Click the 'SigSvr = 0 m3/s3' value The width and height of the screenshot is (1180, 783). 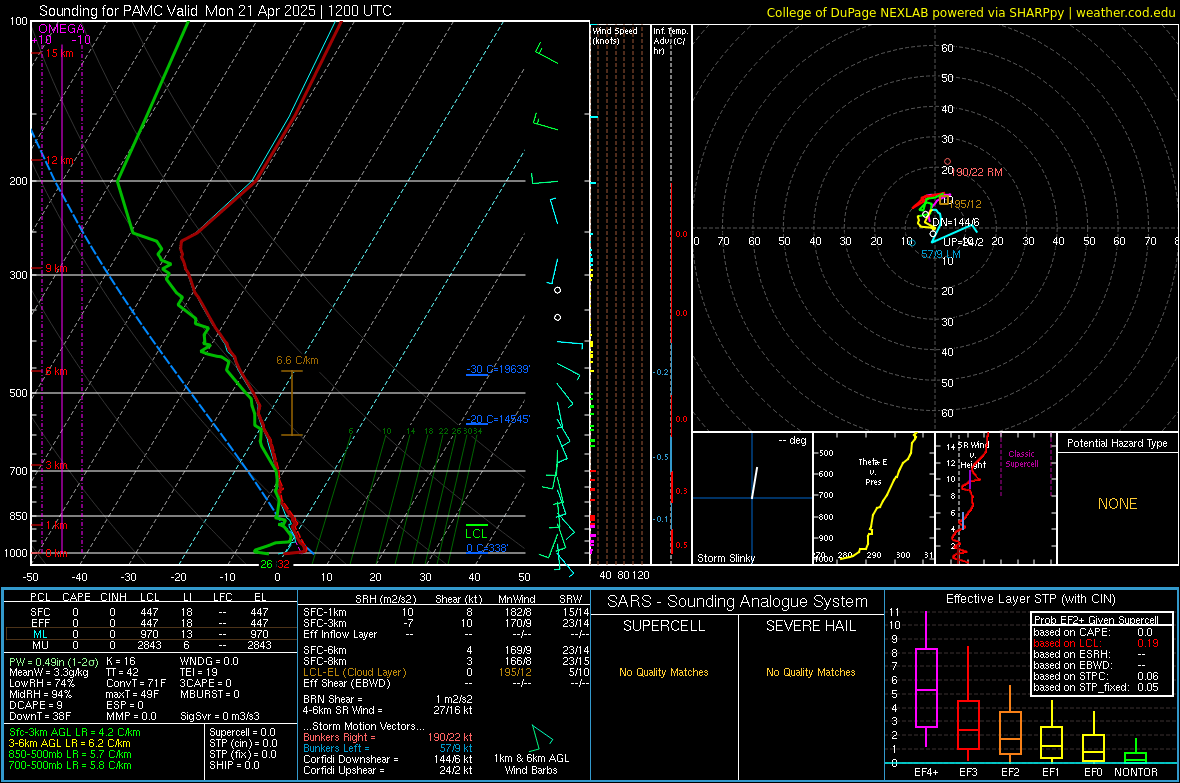(220, 716)
